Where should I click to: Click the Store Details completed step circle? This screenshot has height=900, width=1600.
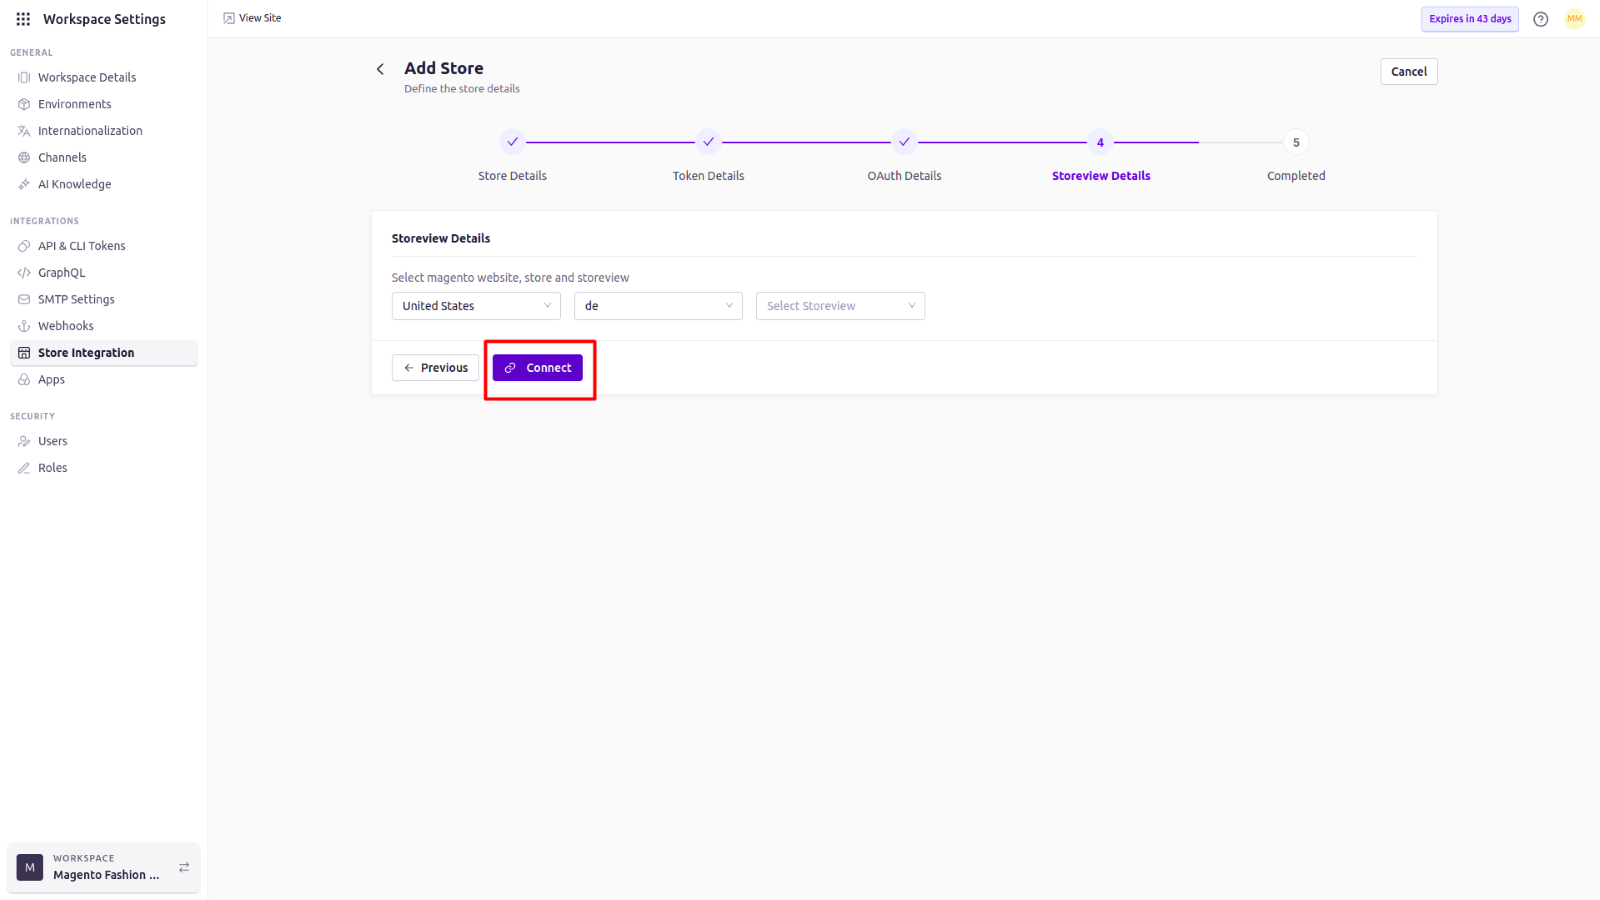pos(512,142)
